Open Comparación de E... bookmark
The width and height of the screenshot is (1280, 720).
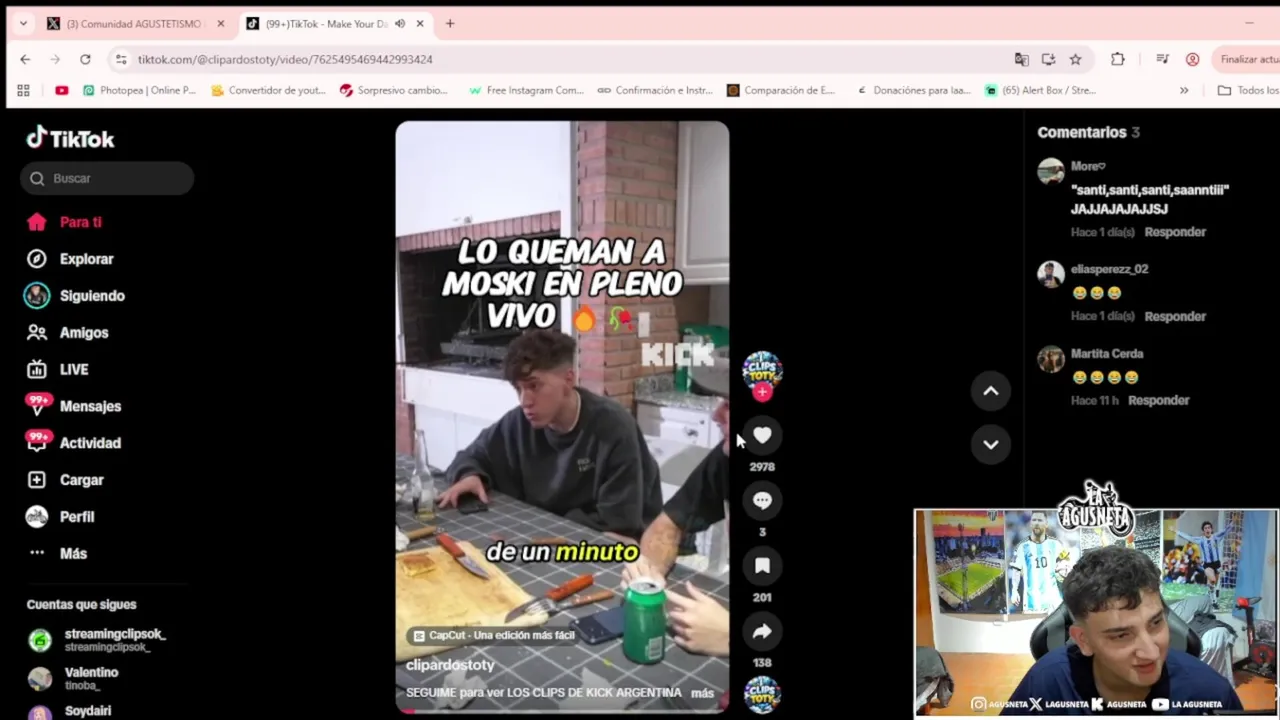(781, 90)
